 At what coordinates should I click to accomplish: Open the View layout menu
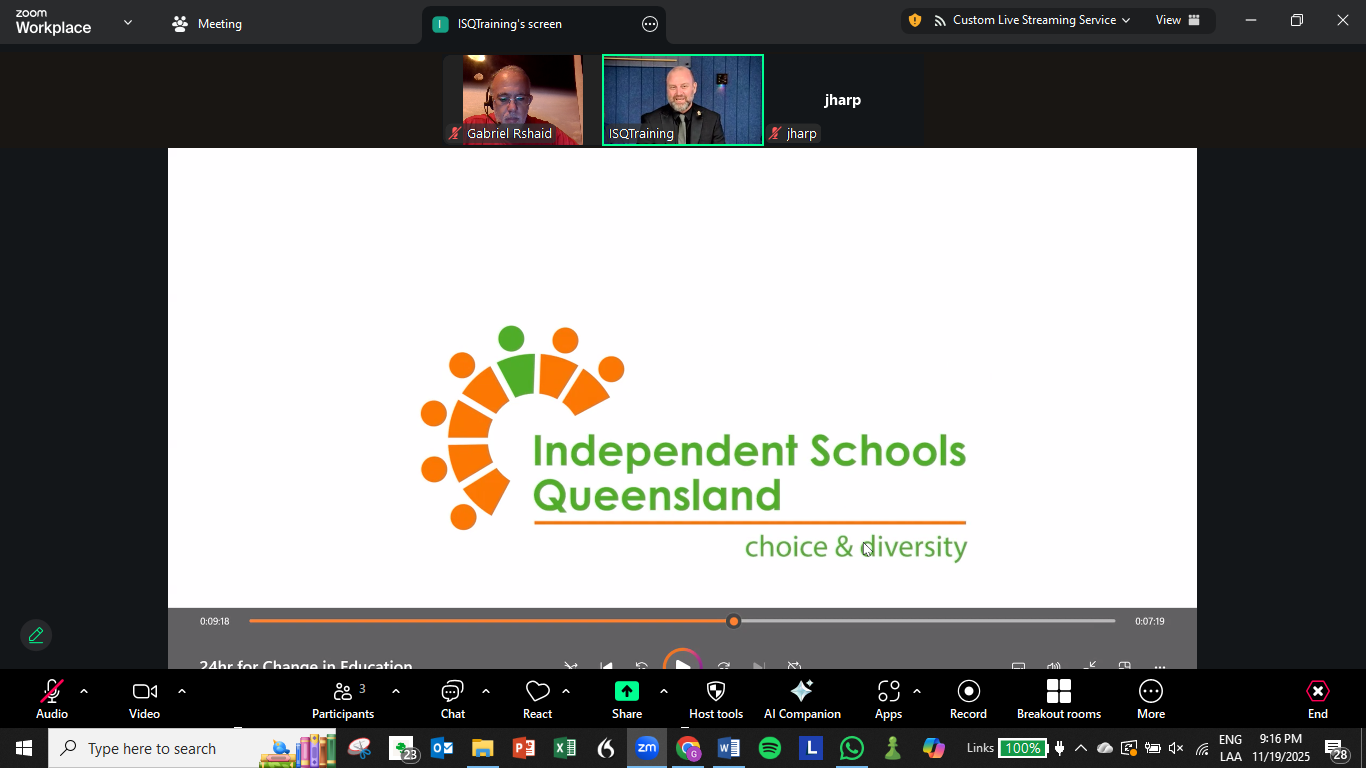tap(1178, 20)
